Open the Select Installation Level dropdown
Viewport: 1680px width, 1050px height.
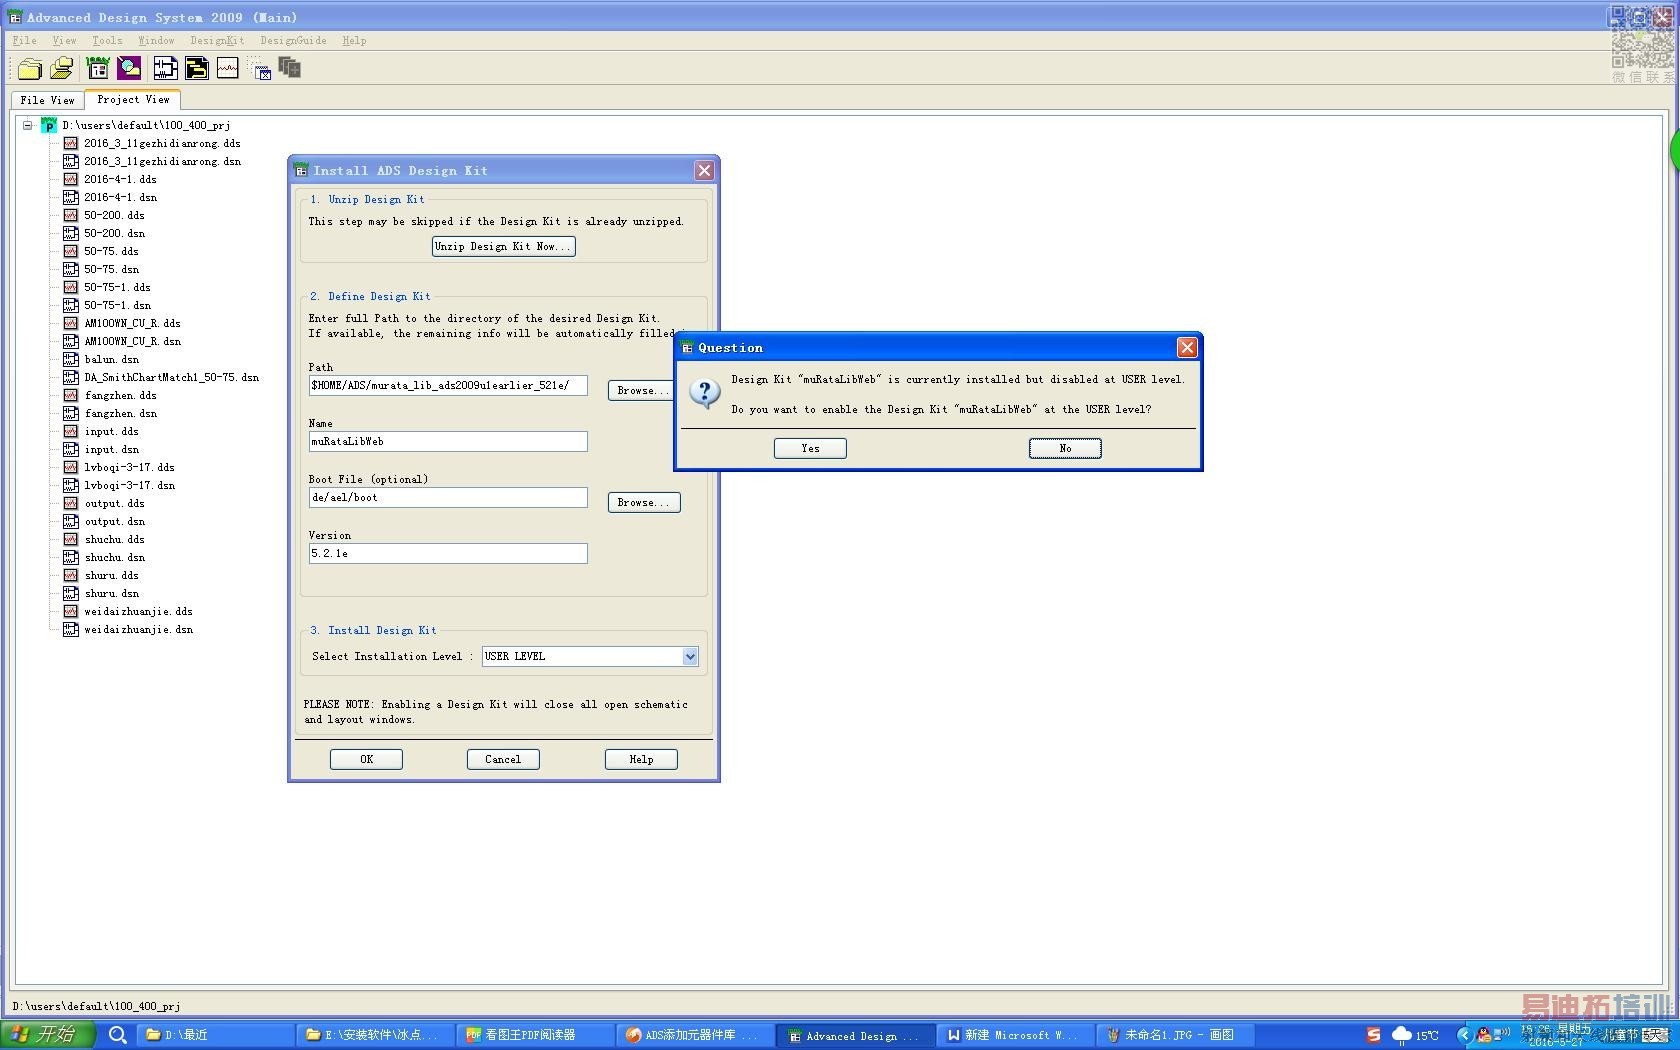click(690, 656)
